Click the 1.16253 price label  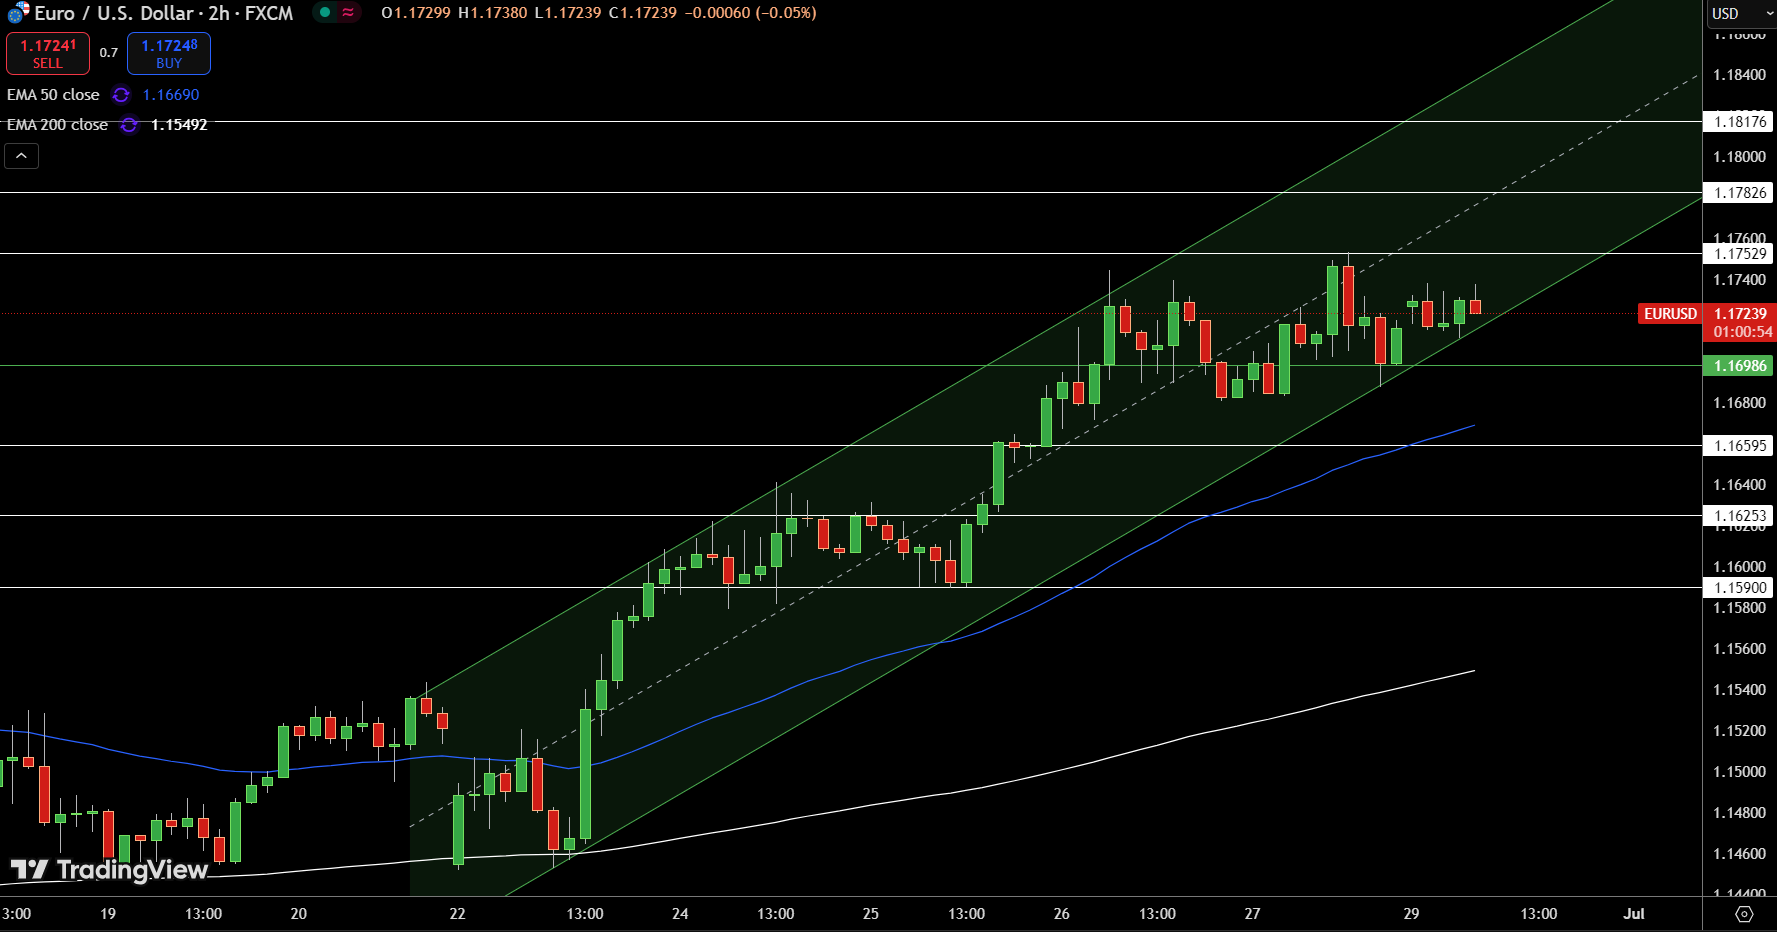coord(1739,516)
